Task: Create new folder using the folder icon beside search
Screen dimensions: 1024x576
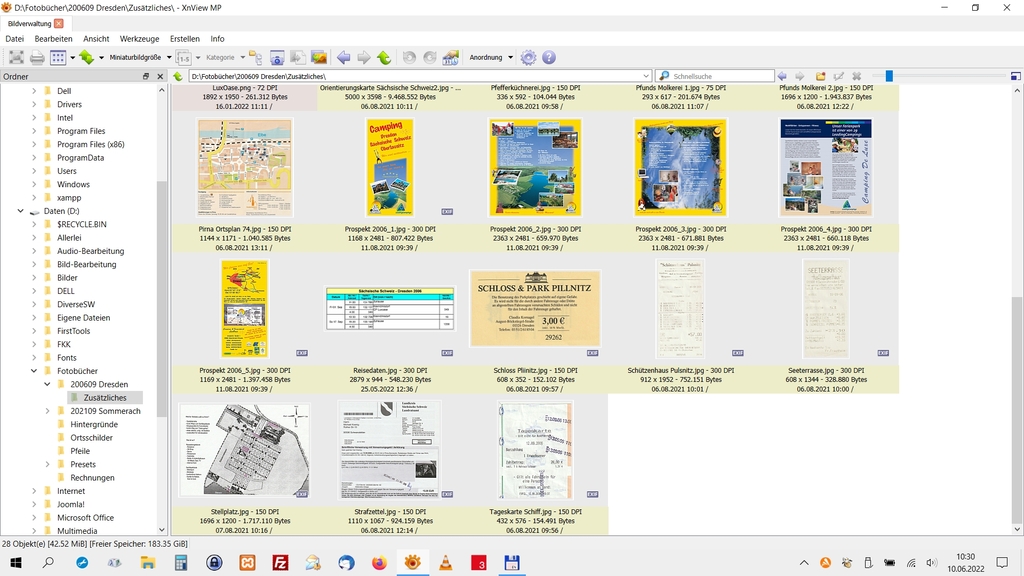Action: pyautogui.click(x=820, y=76)
